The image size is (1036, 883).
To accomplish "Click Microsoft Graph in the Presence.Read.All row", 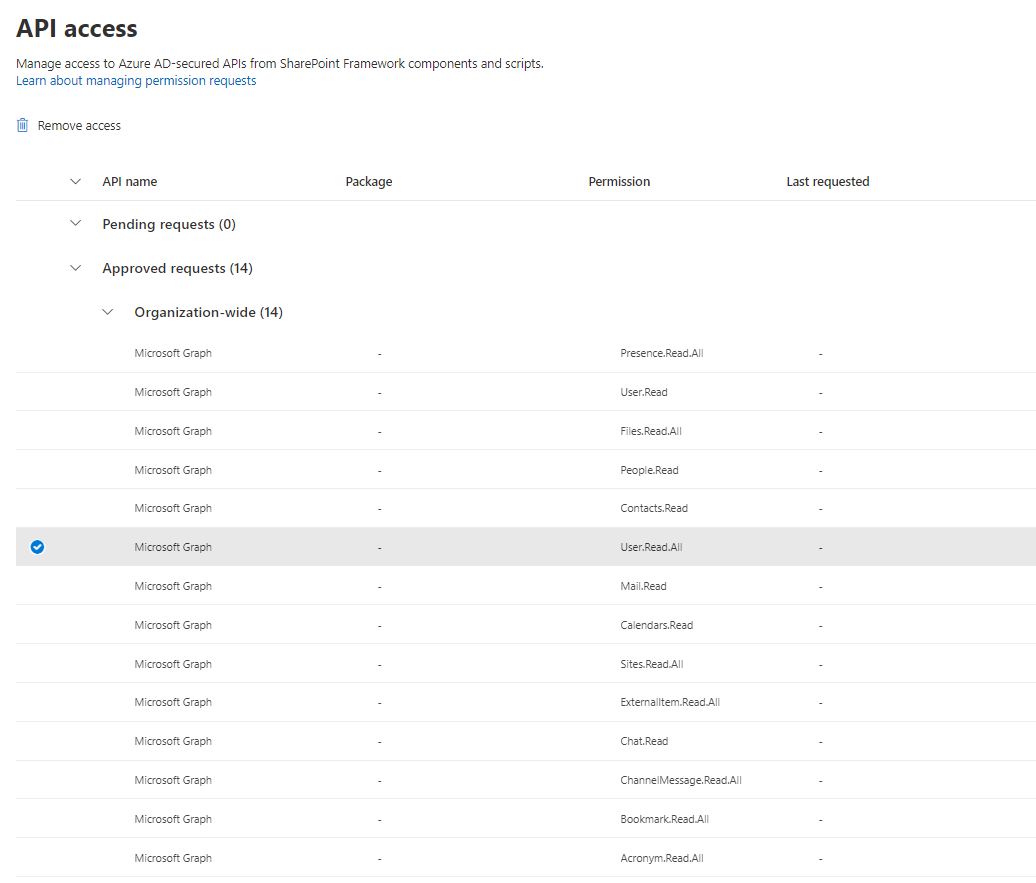I will [173, 353].
